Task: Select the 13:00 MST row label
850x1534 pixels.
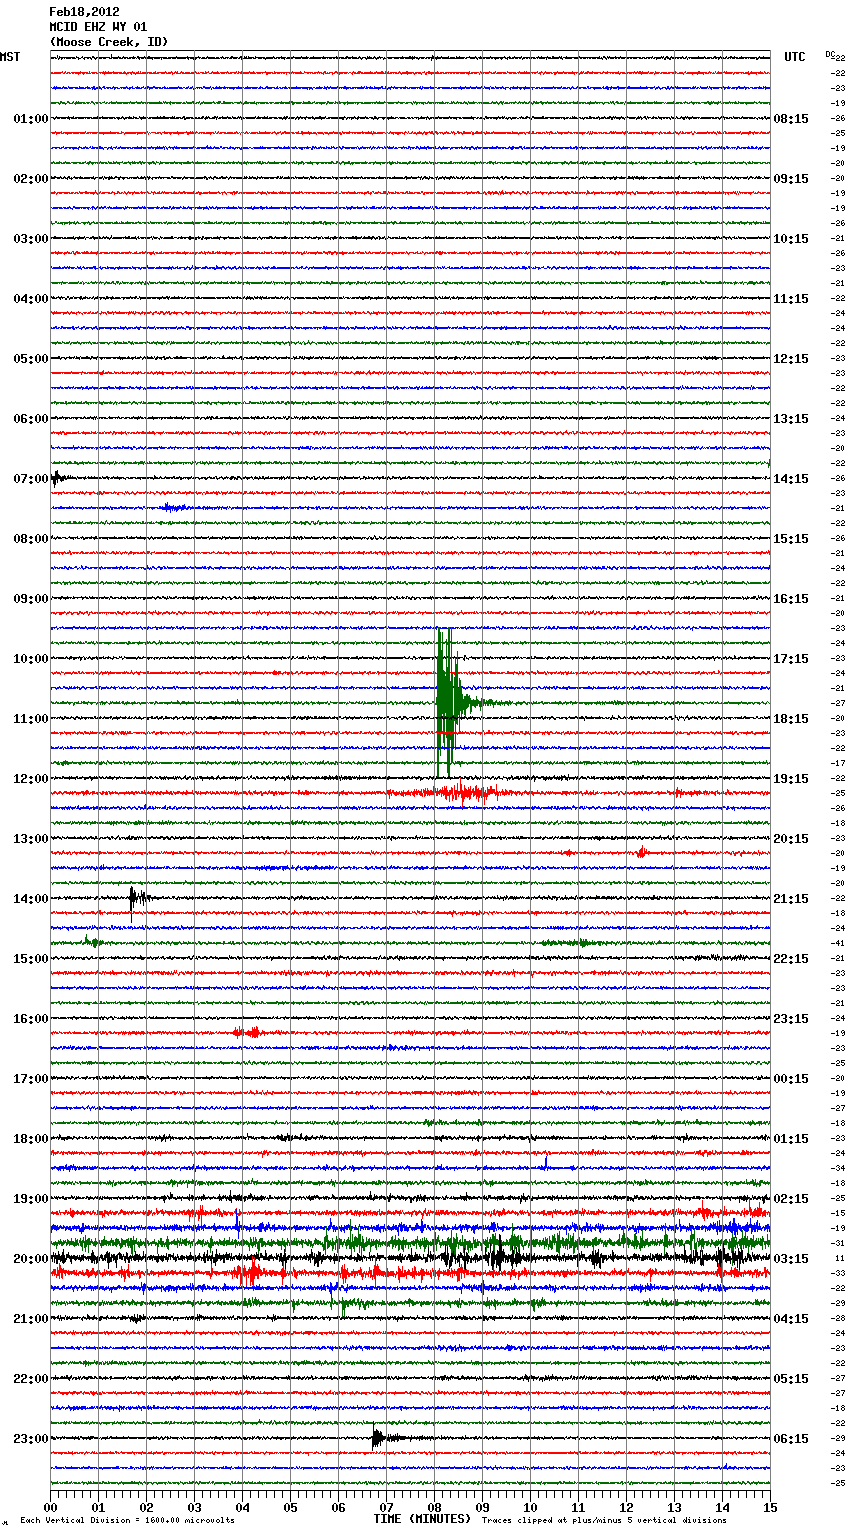Action: 30,839
